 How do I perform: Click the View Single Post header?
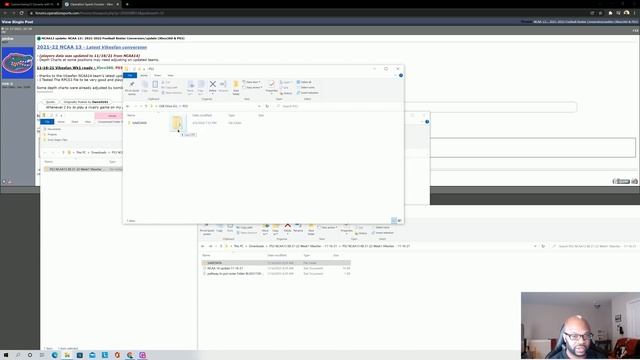18,22
